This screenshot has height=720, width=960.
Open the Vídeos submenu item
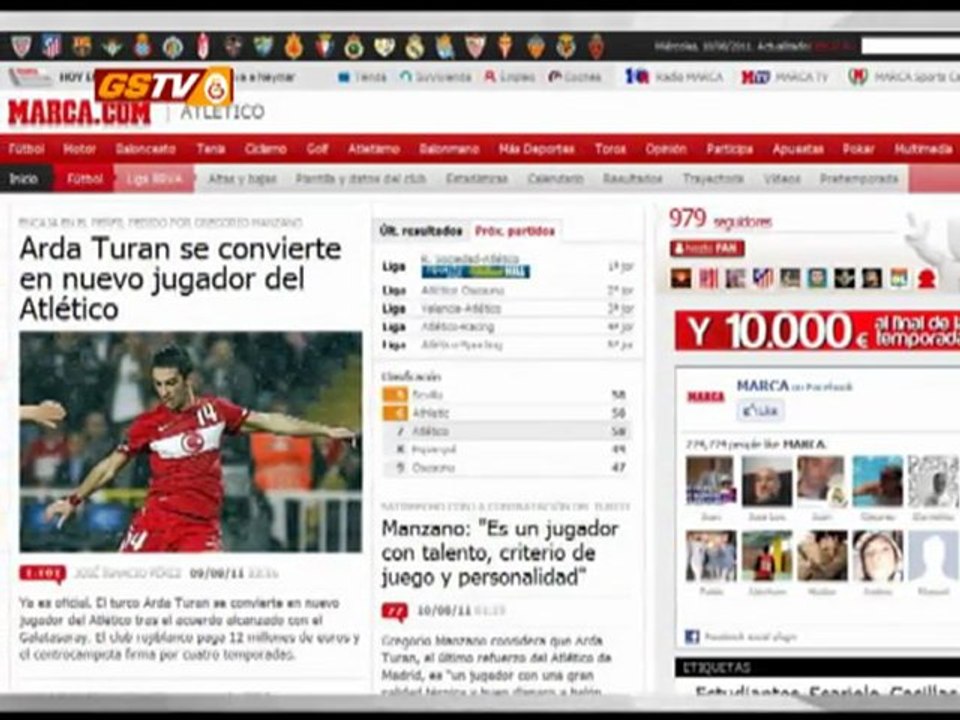[782, 179]
